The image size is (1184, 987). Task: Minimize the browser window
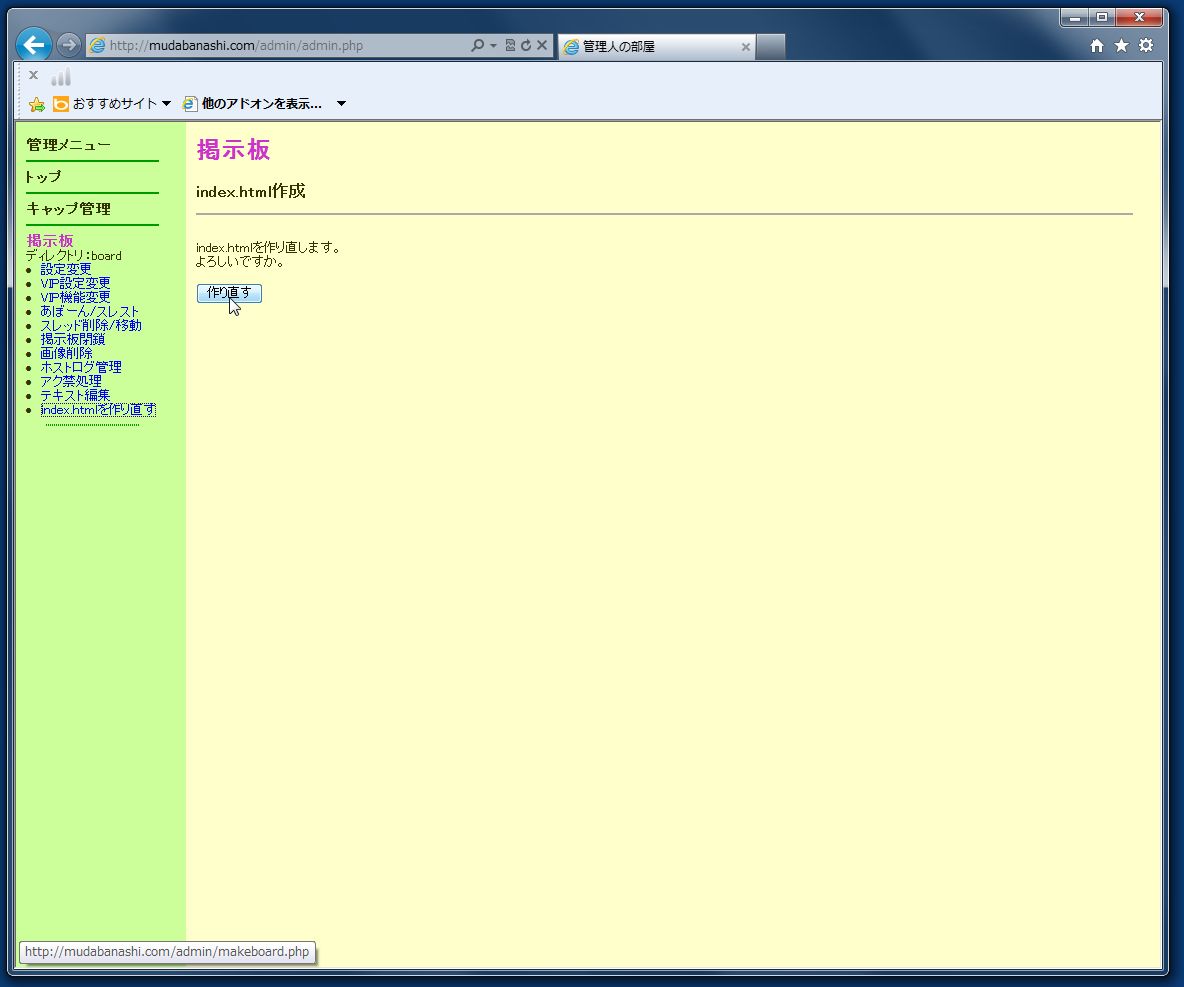pyautogui.click(x=1075, y=17)
